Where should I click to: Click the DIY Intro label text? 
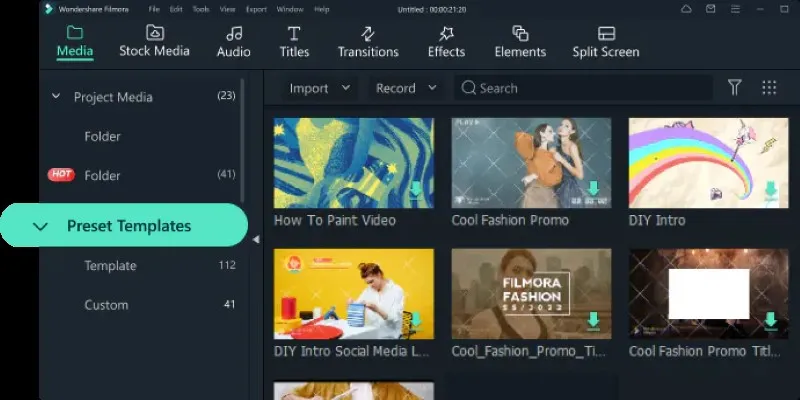[657, 220]
